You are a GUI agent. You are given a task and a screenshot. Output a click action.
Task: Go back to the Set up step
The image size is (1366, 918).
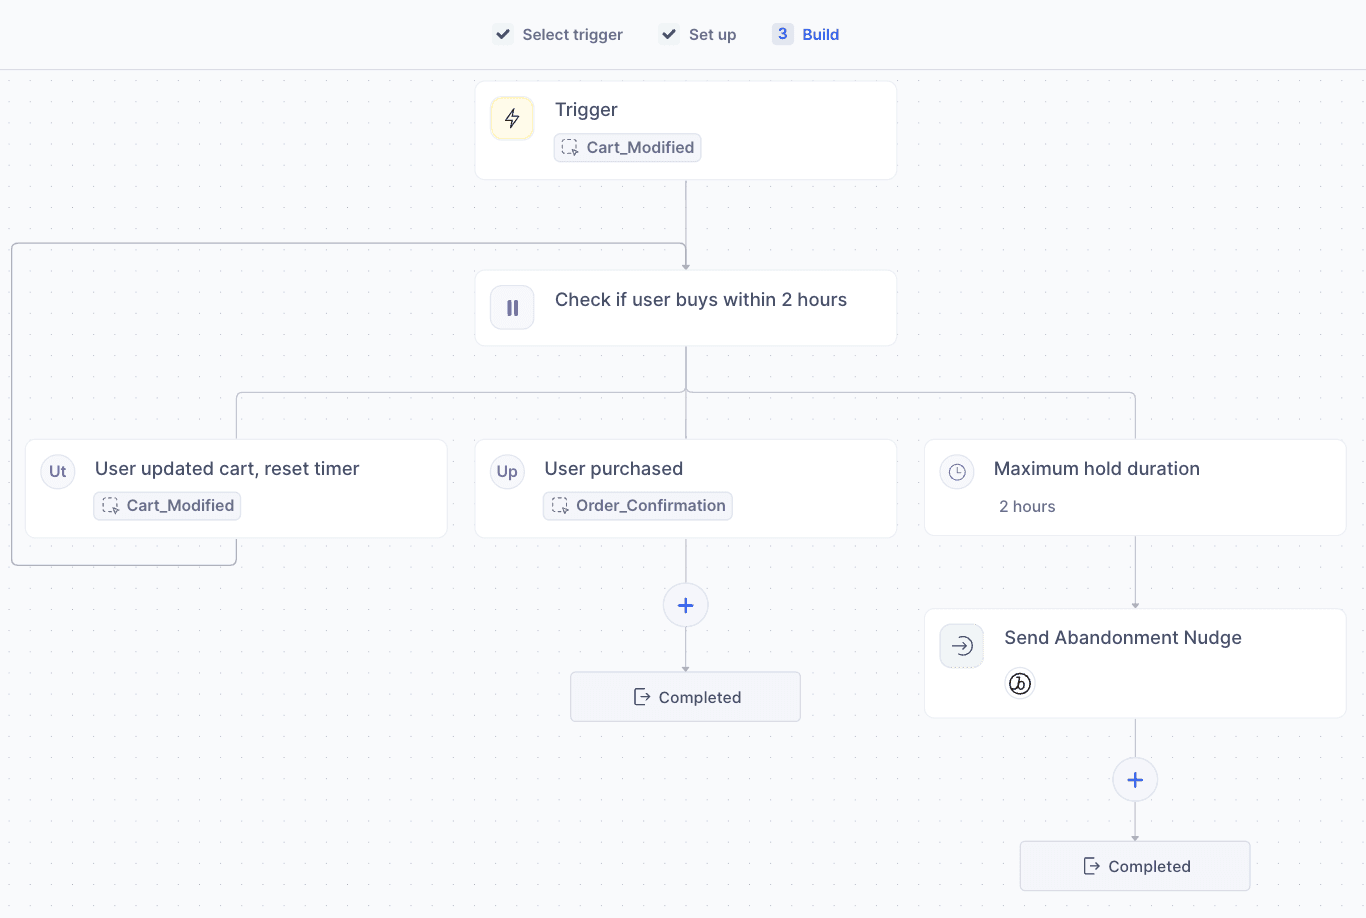click(710, 33)
